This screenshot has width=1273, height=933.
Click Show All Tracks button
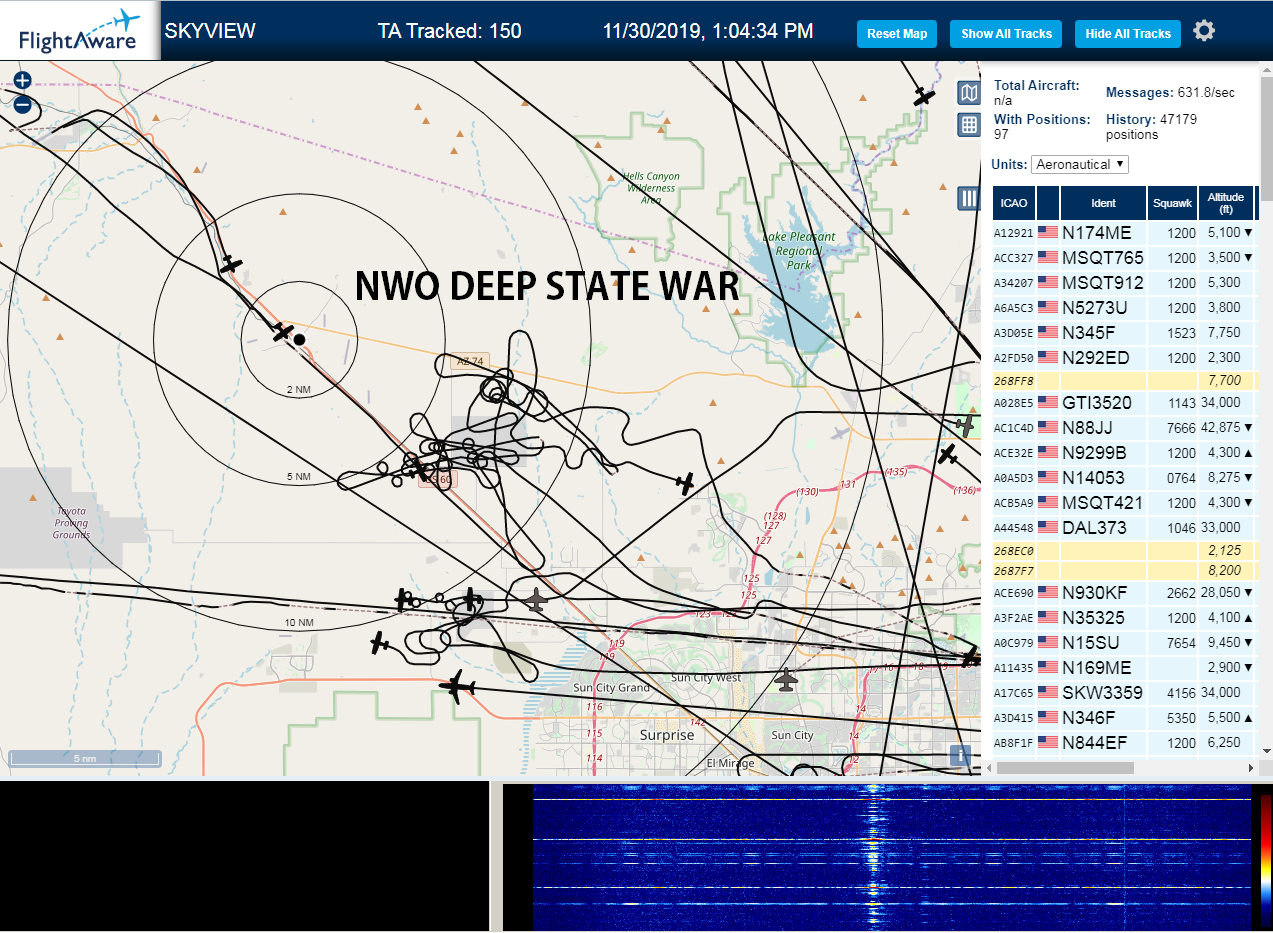click(x=1006, y=34)
